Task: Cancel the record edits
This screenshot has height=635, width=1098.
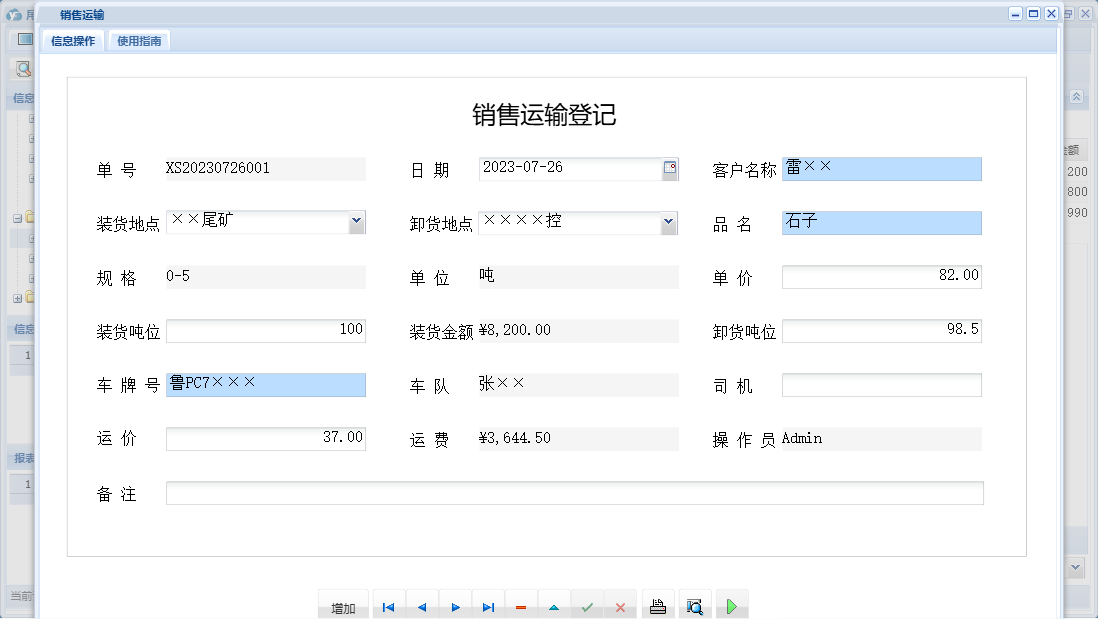Action: (621, 605)
